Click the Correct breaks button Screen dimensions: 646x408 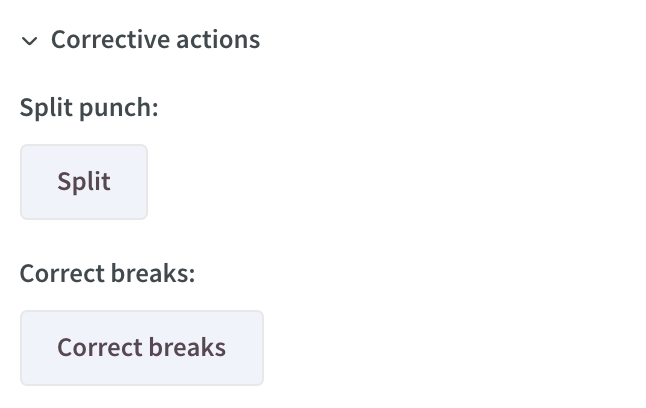pos(142,348)
